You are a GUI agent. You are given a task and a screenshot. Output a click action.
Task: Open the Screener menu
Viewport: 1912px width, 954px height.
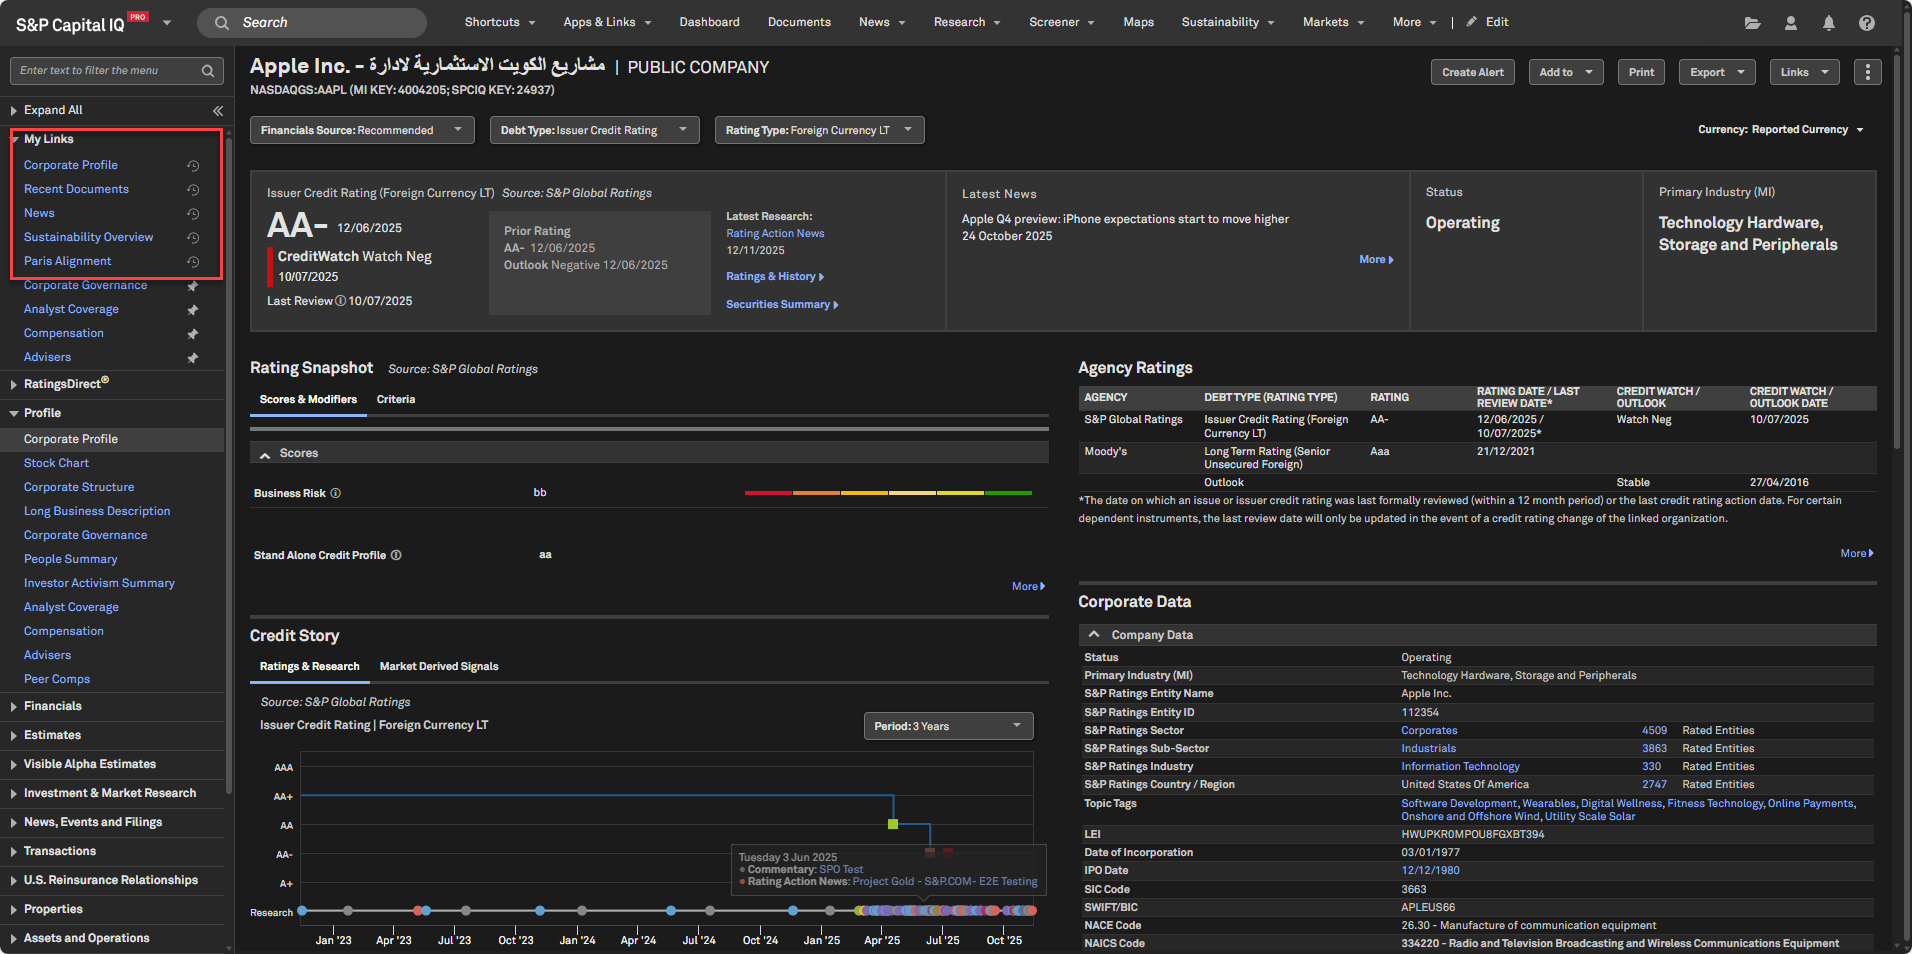1061,22
